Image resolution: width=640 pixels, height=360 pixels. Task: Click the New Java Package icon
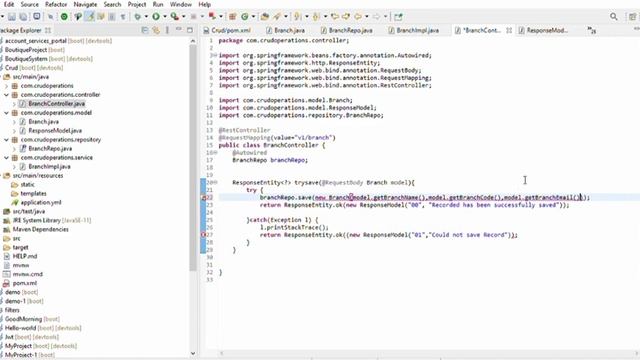pyautogui.click(x=233, y=17)
